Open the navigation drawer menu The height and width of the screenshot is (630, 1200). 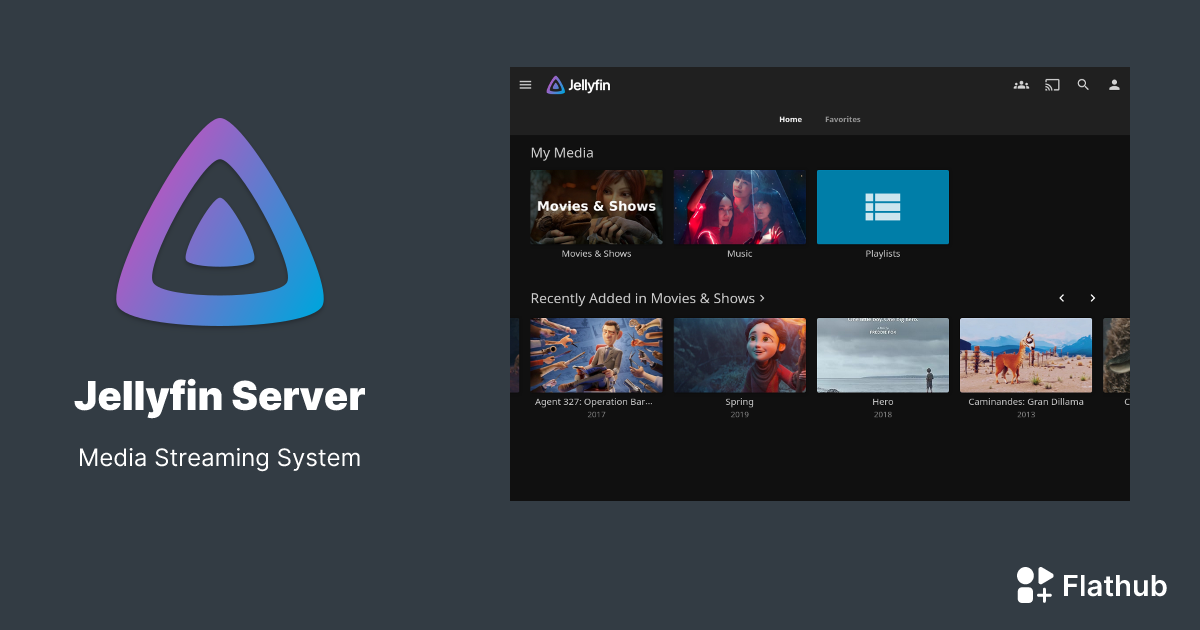click(x=525, y=85)
